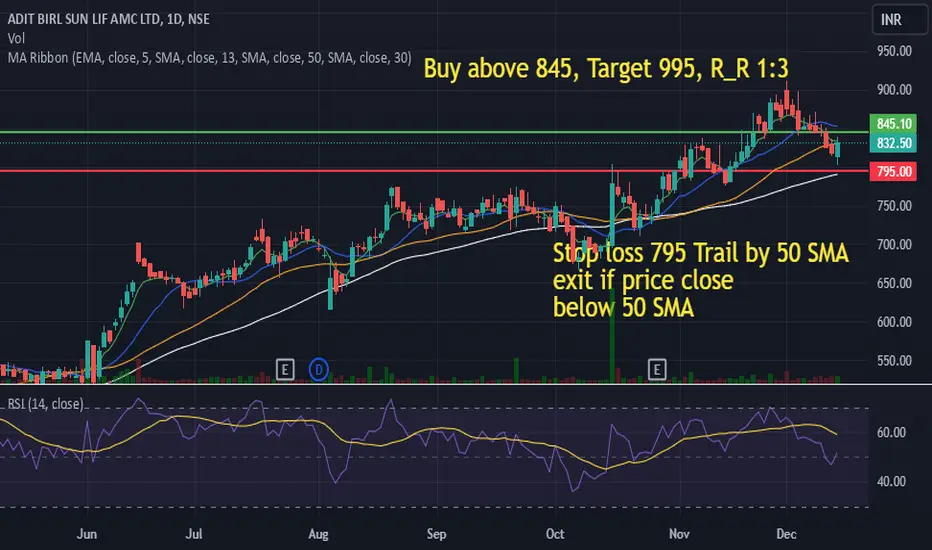Click the RSI (14, close) indicator label
932x550 pixels.
click(45, 404)
